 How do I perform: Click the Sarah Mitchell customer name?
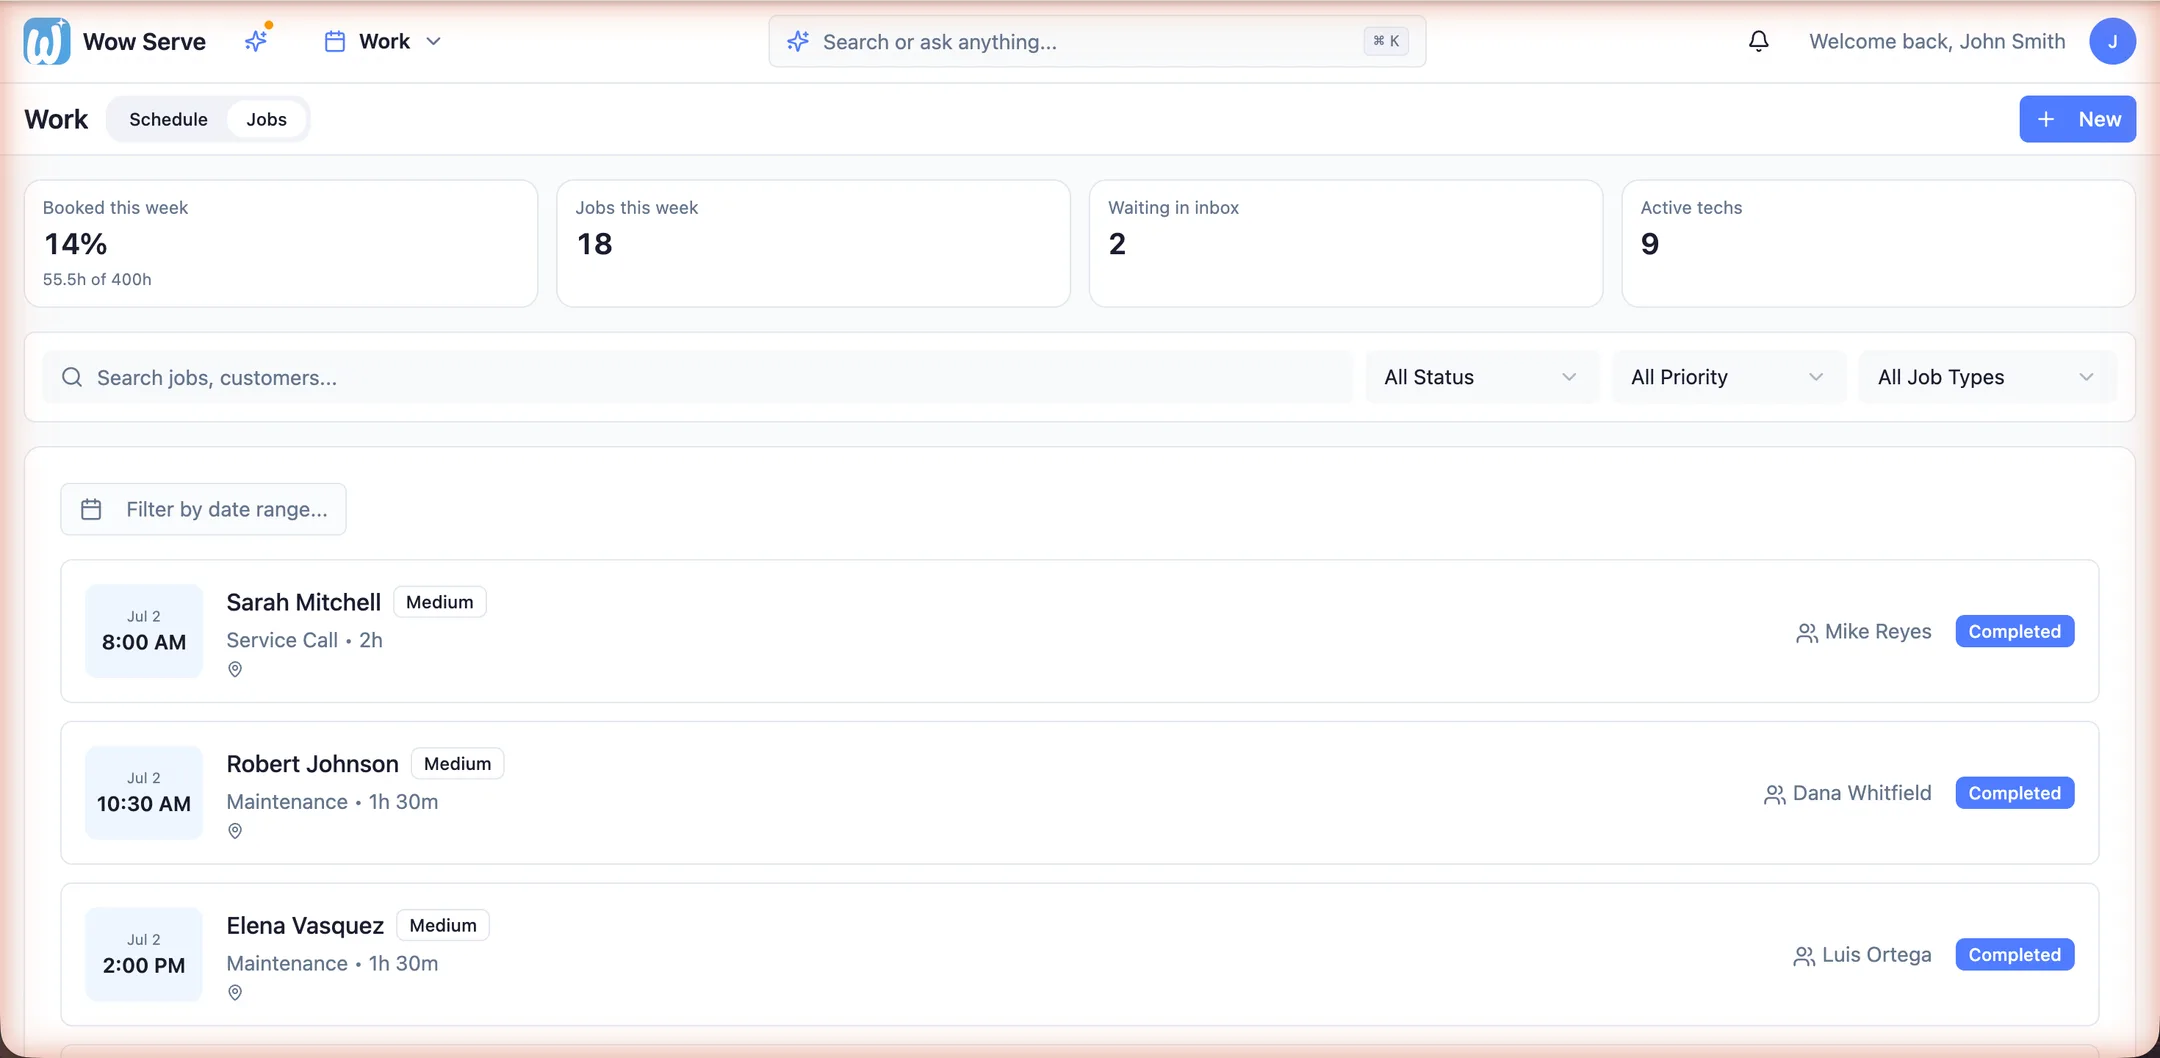303,602
